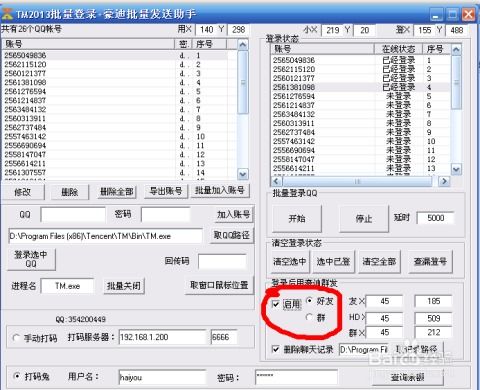
Task: Toggle the 启用 checkbox
Action: coord(276,304)
